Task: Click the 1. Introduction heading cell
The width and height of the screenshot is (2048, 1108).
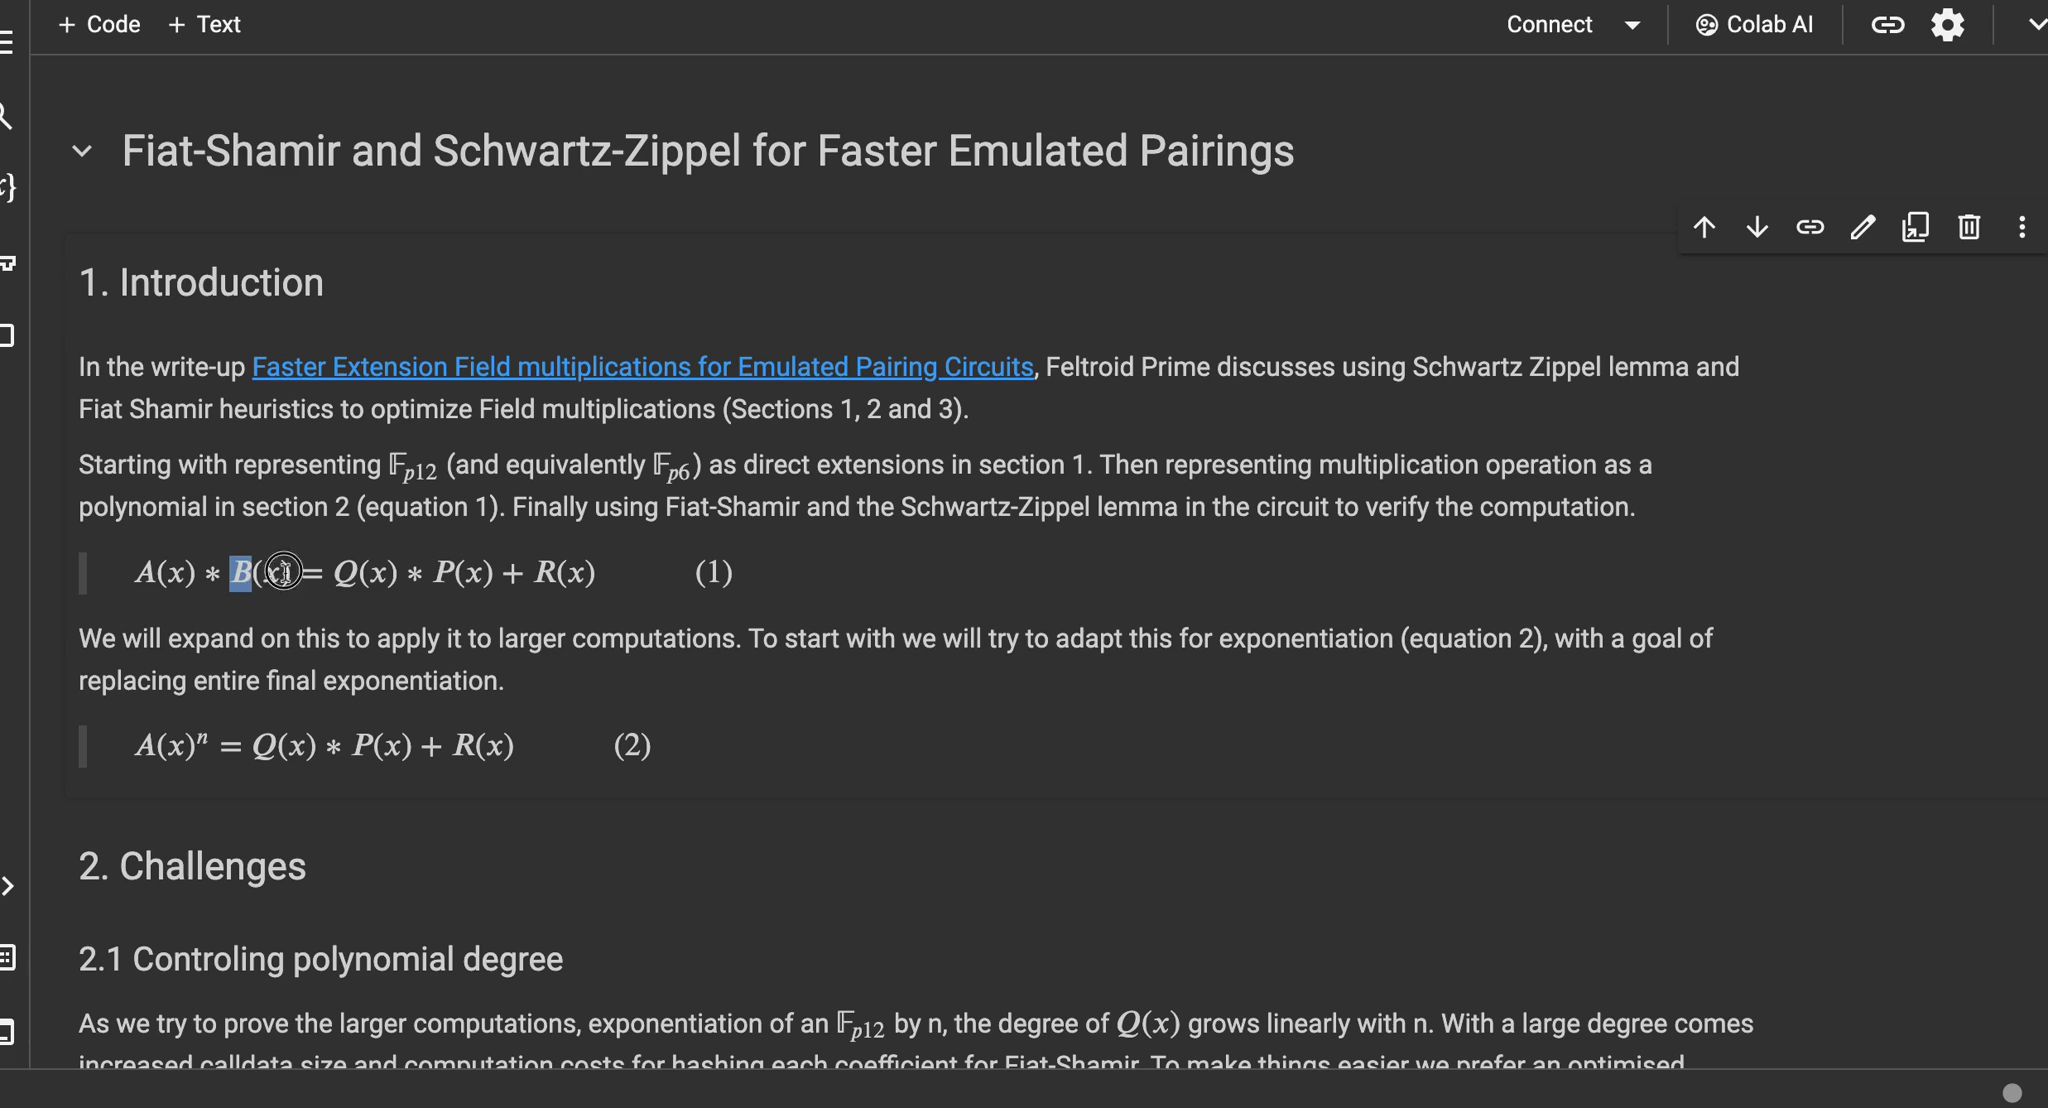Action: 201,283
